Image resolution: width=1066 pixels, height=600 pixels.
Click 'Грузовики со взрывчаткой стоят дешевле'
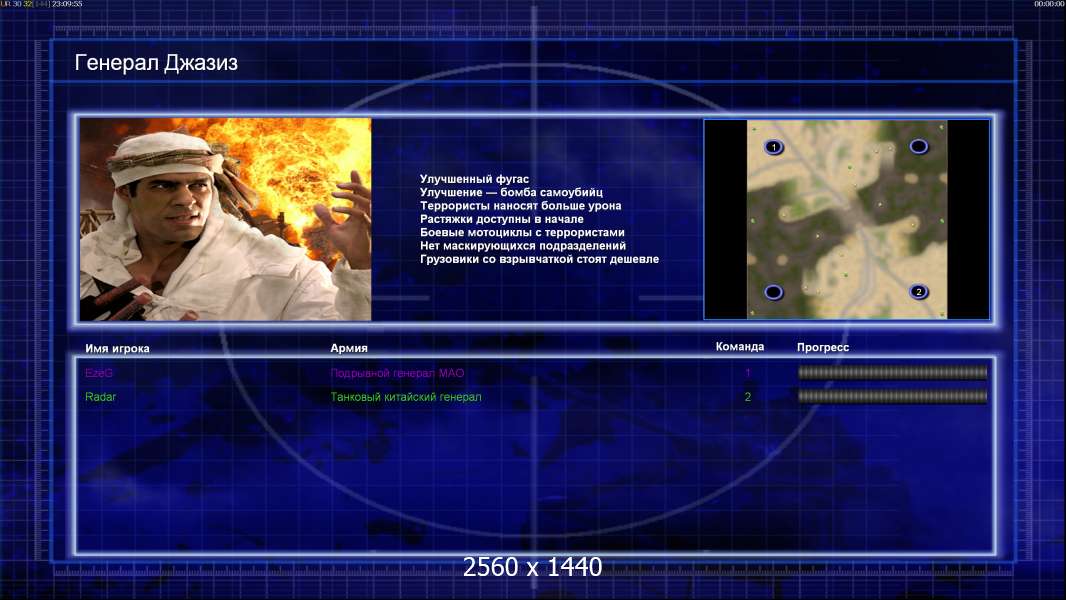539,259
